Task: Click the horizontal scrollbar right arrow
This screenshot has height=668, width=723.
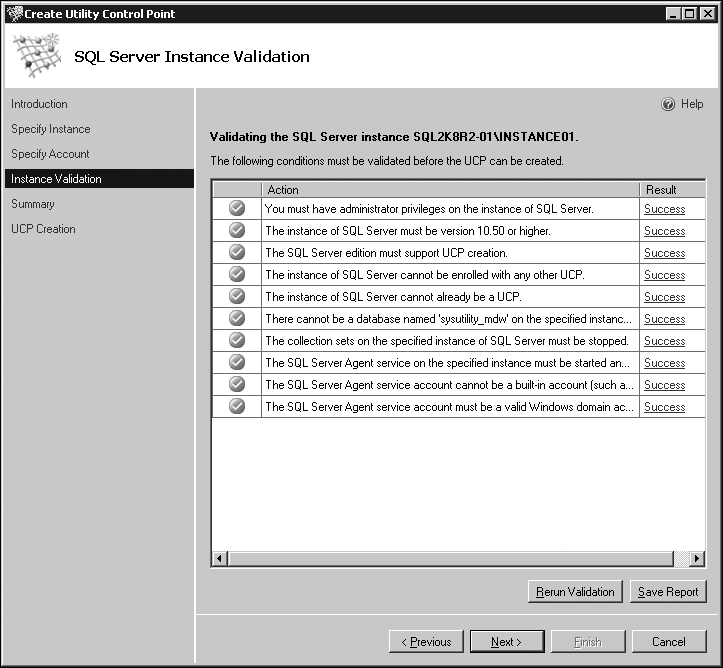Action: coord(697,558)
